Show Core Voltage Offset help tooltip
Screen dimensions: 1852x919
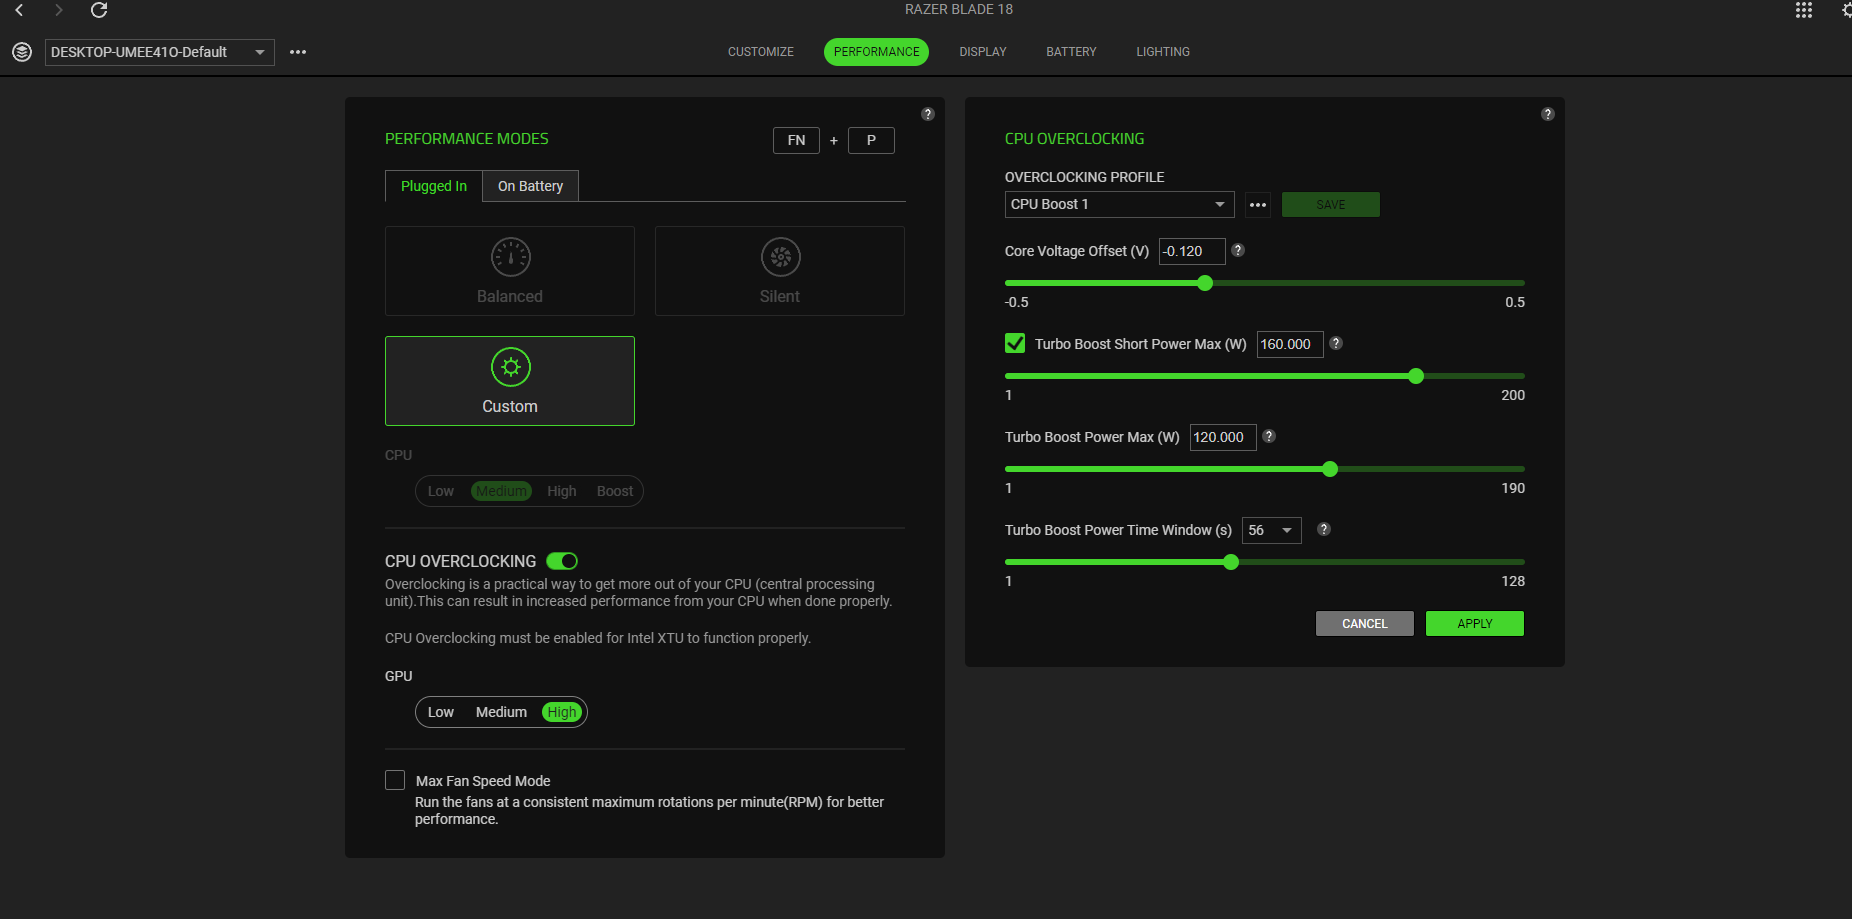[x=1238, y=250]
